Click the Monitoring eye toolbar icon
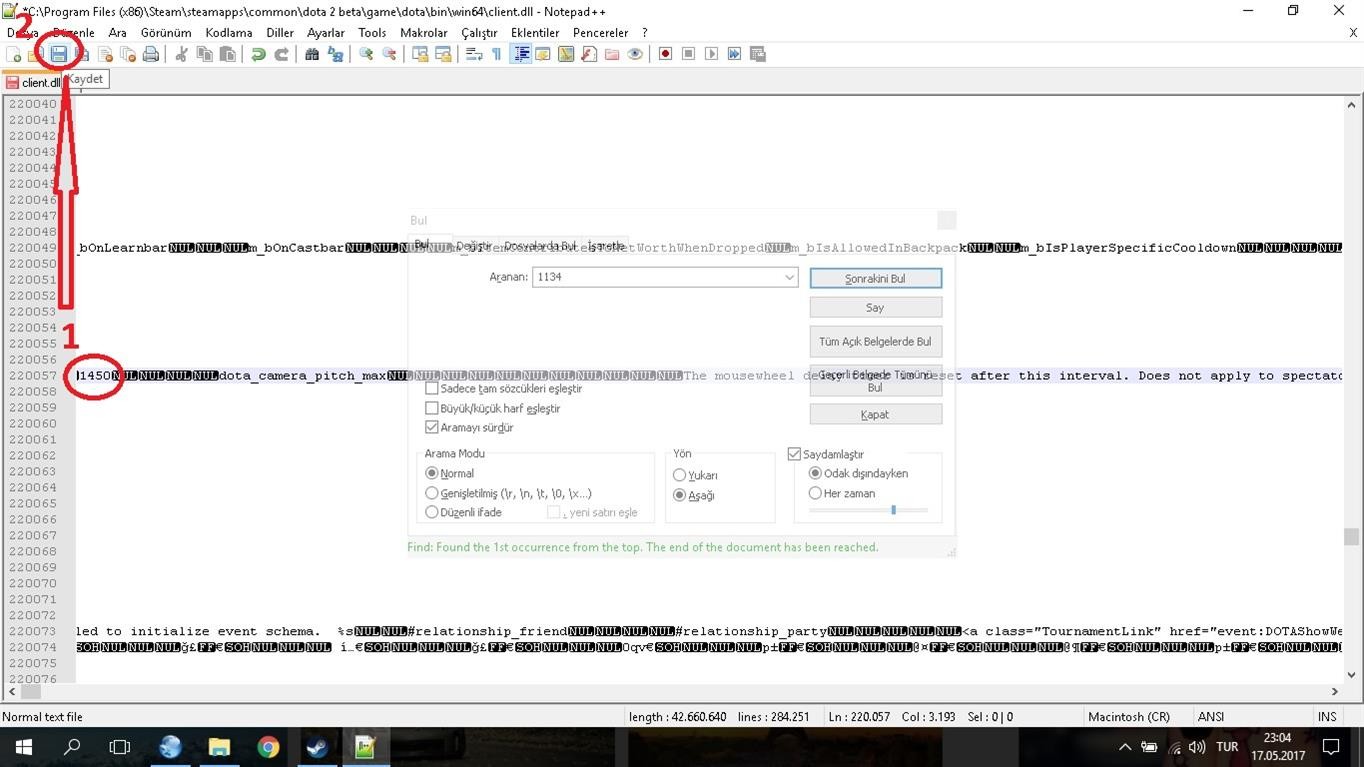Viewport: 1364px width, 767px height. 635,54
